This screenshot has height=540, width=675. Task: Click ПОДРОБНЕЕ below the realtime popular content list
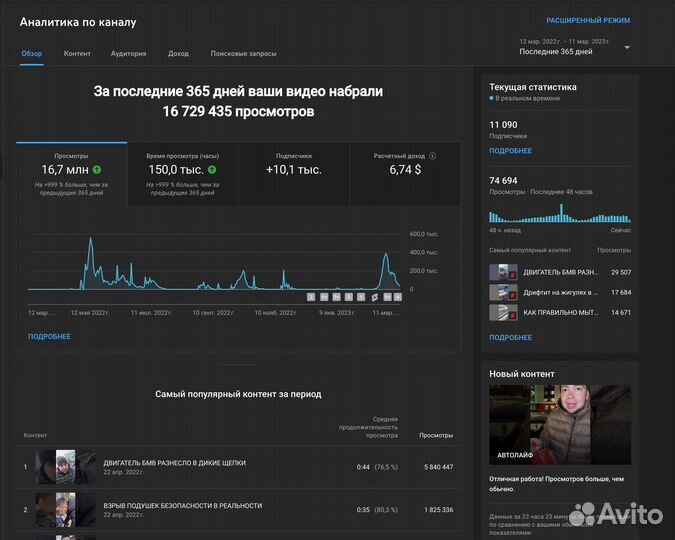pyautogui.click(x=511, y=338)
